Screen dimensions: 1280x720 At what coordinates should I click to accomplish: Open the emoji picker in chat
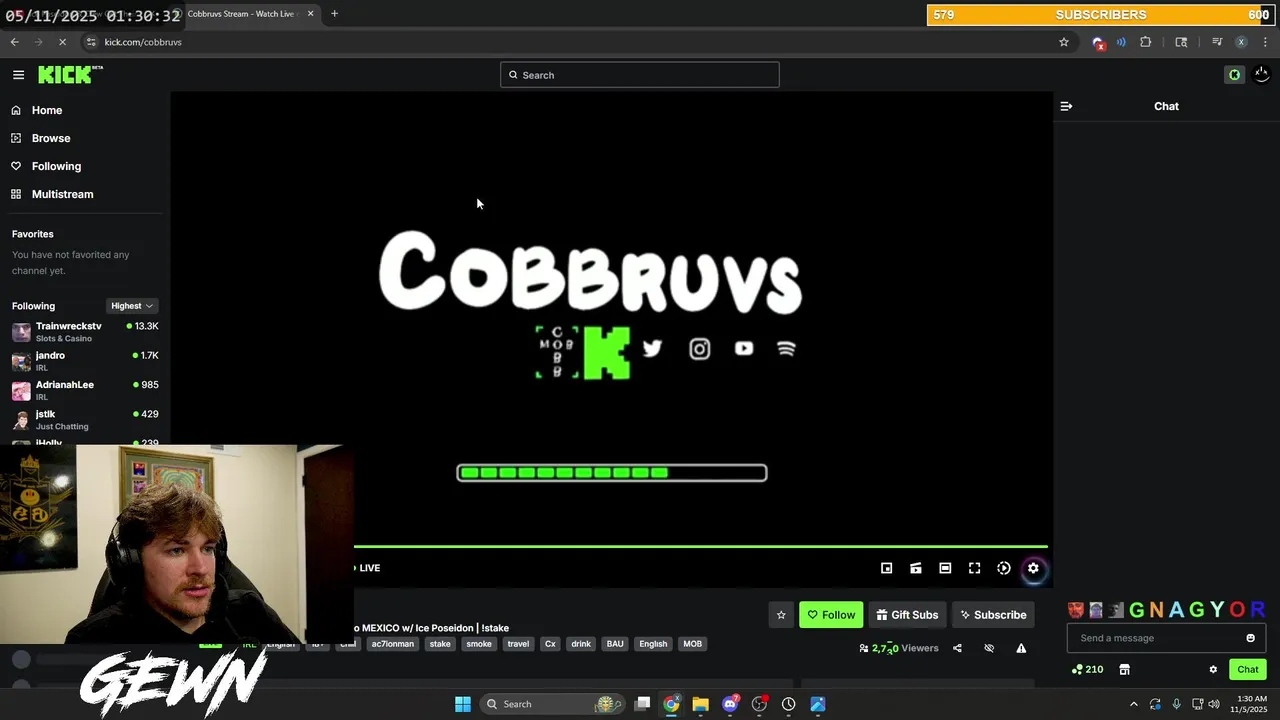pos(1250,638)
